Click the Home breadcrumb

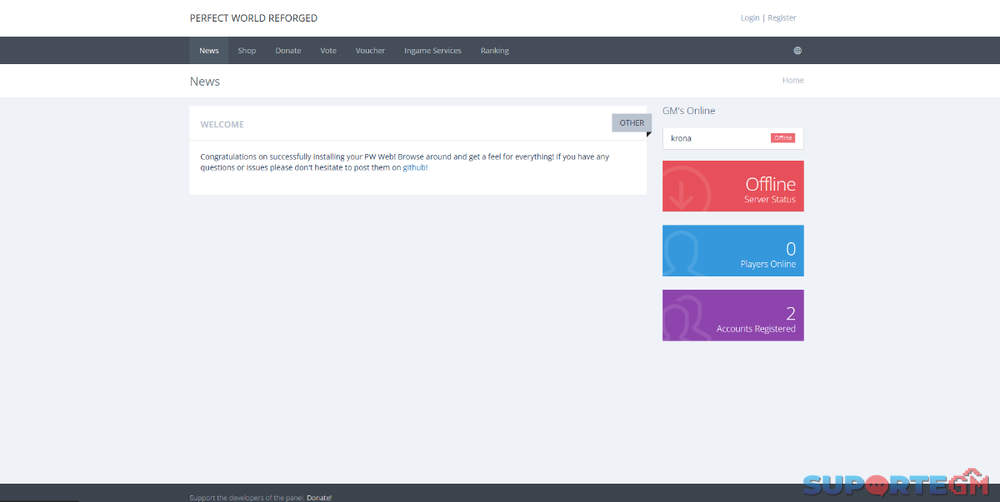click(792, 80)
